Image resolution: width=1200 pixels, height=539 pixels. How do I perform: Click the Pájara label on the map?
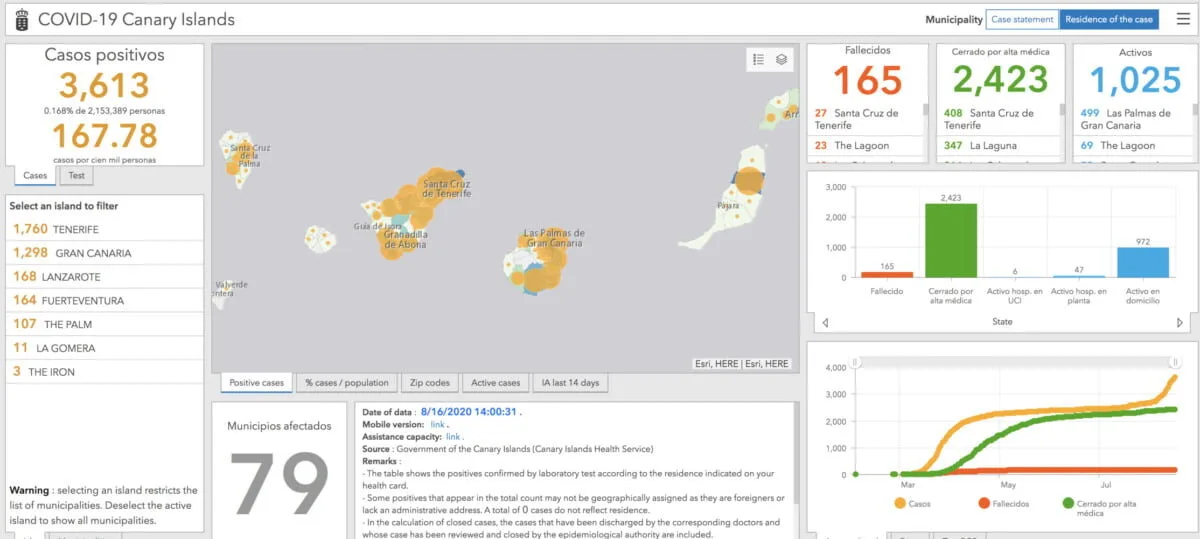point(728,206)
